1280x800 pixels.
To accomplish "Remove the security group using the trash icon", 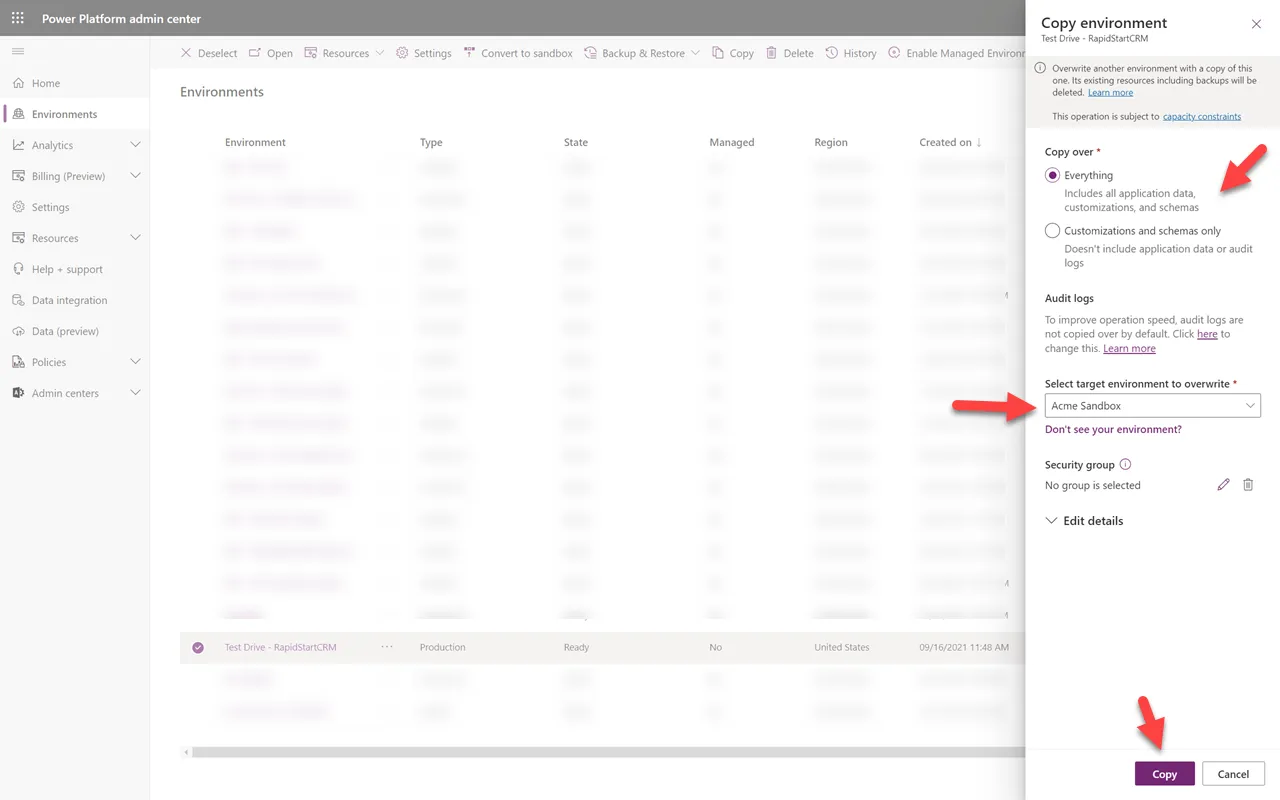I will click(x=1247, y=484).
